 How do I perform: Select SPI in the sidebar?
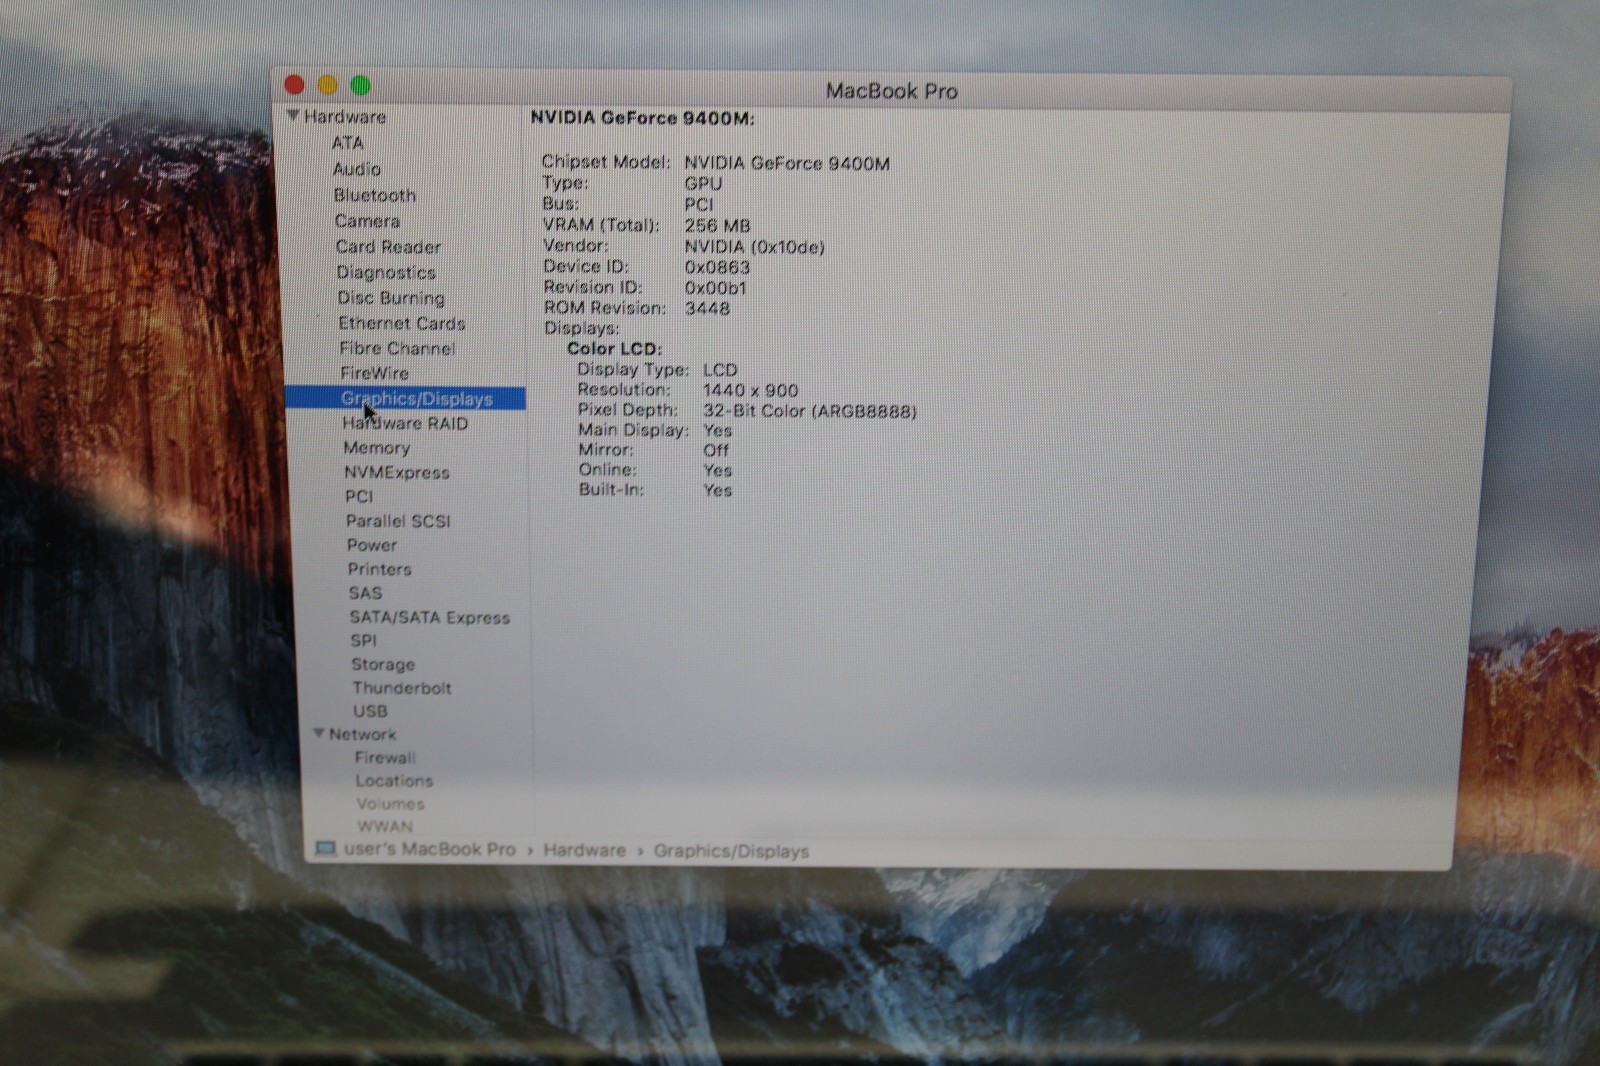pyautogui.click(x=364, y=640)
